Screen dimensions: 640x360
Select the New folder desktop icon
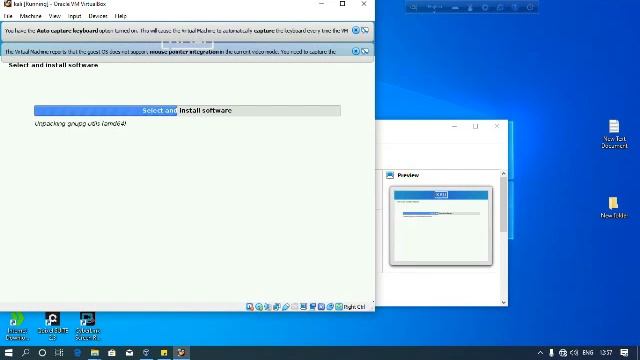613,207
